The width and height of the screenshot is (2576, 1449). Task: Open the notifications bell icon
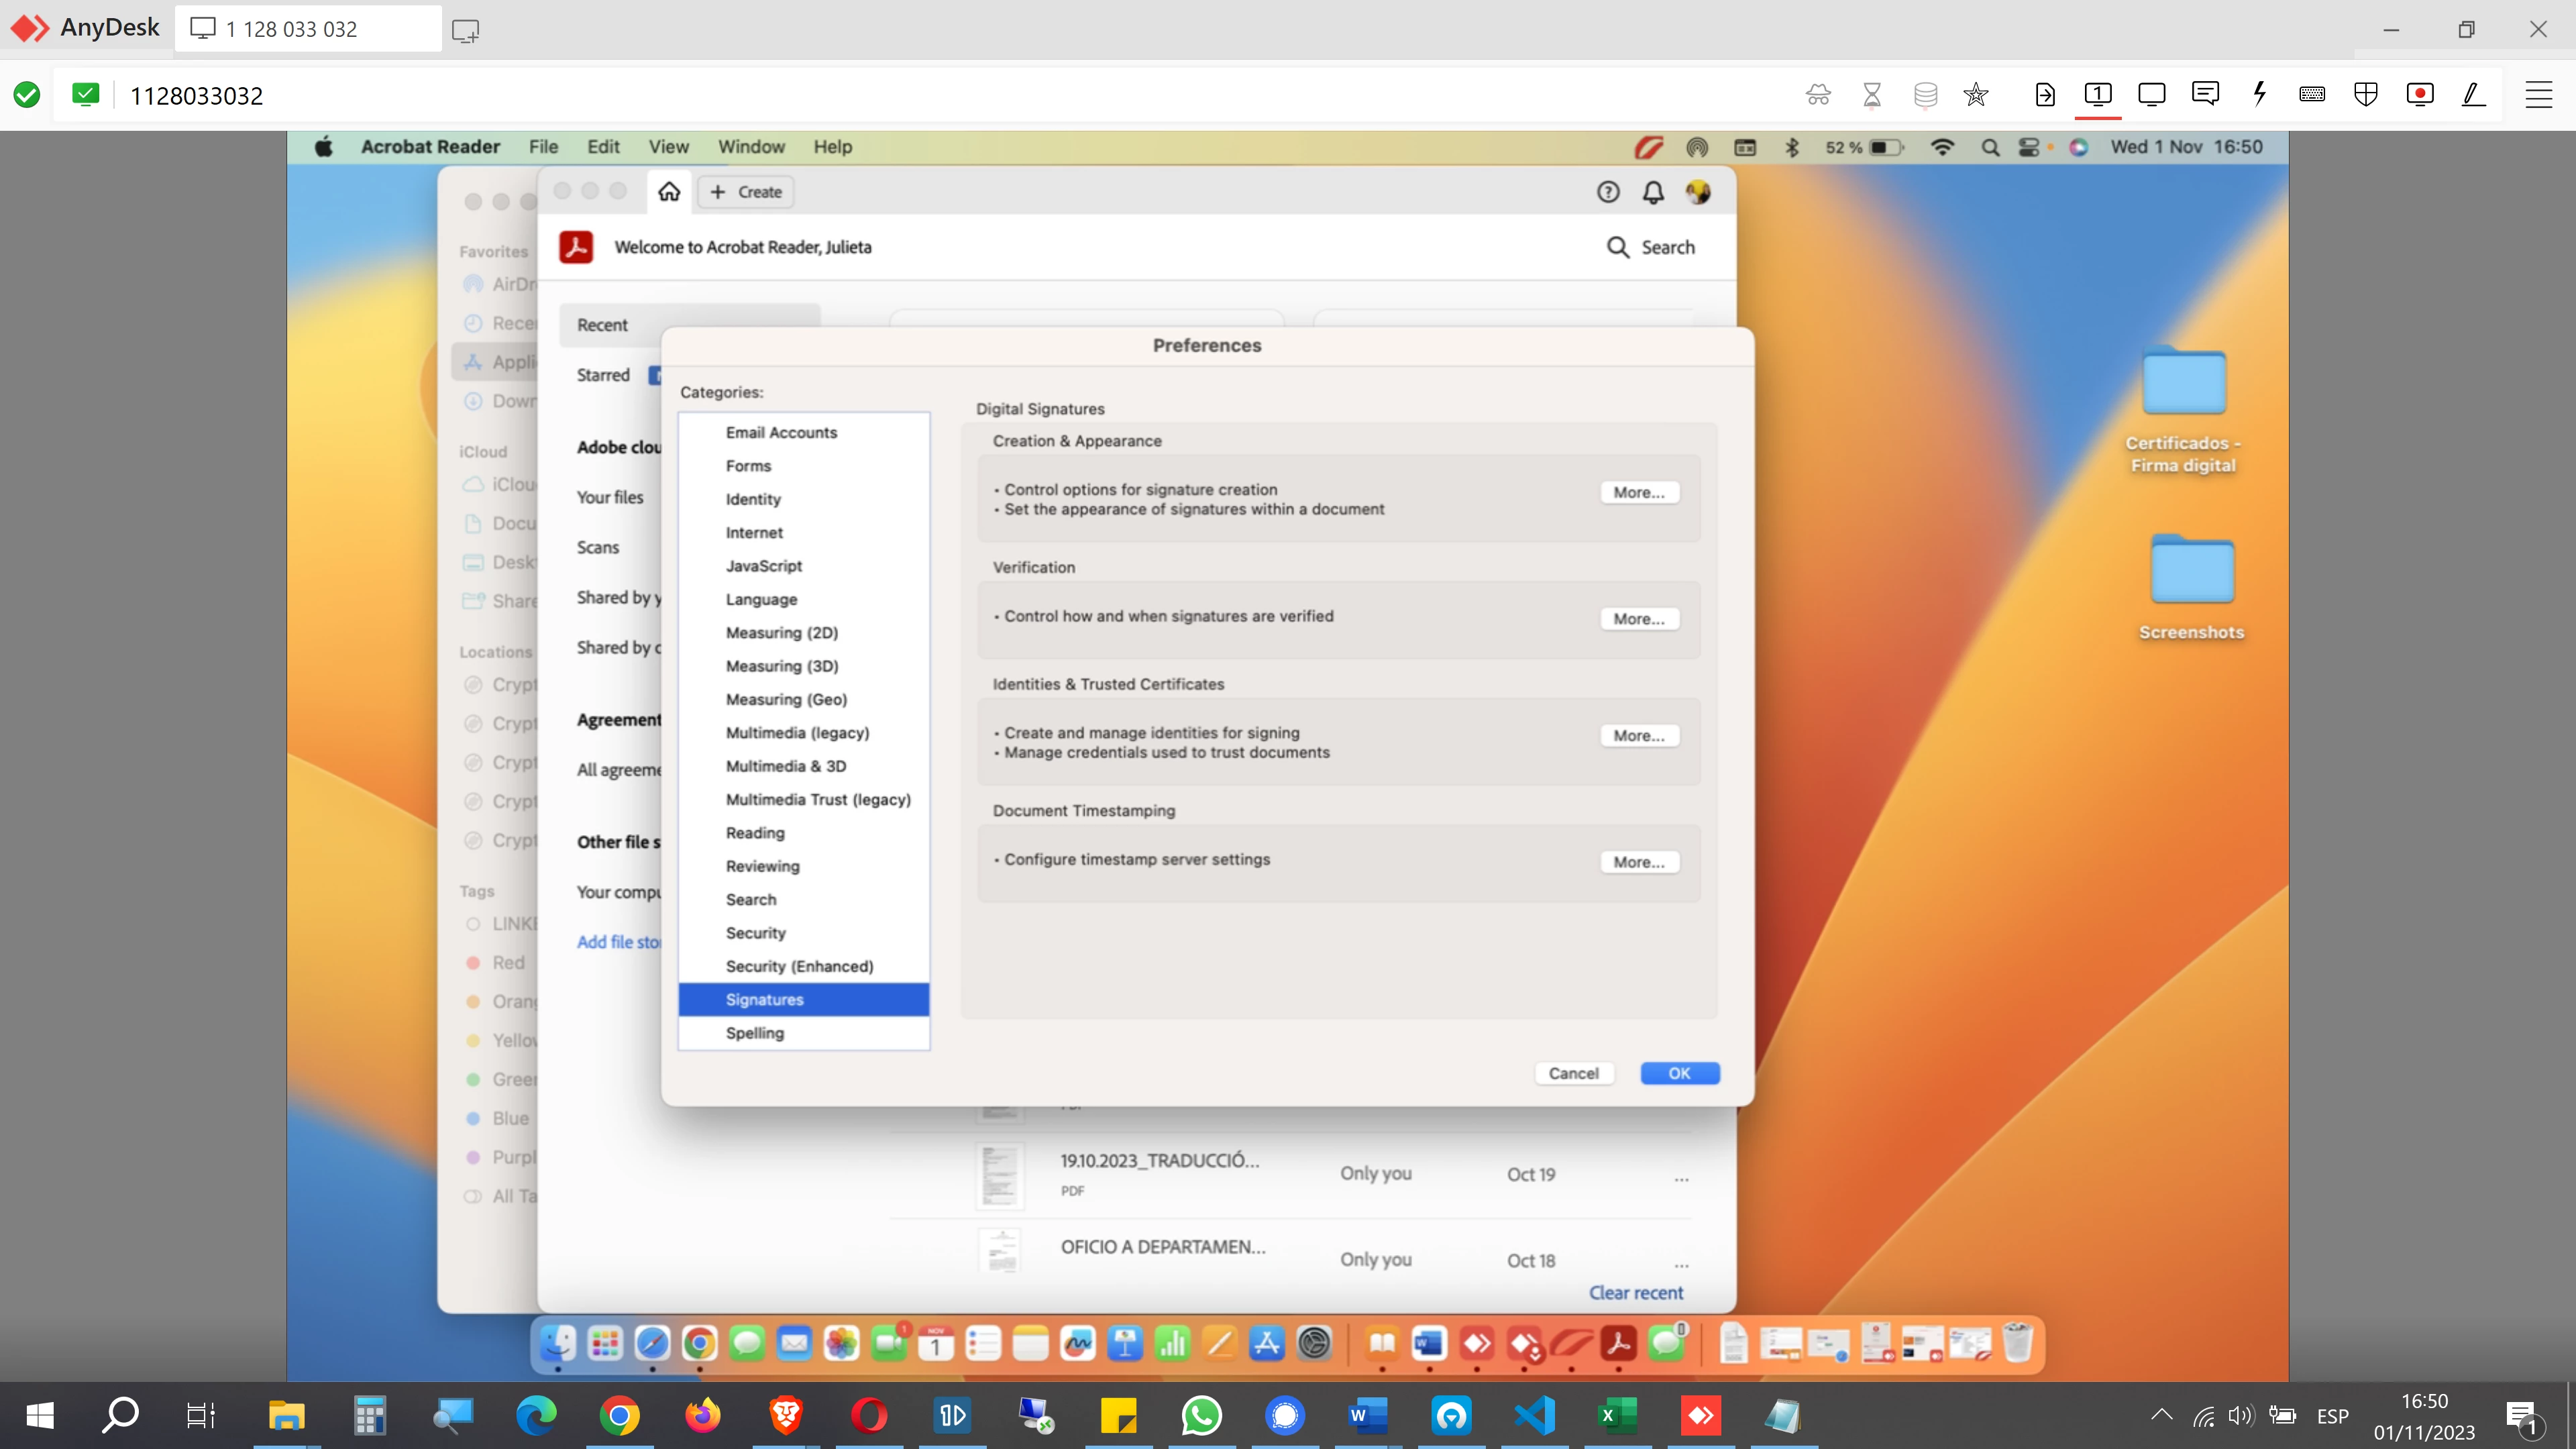(1653, 192)
